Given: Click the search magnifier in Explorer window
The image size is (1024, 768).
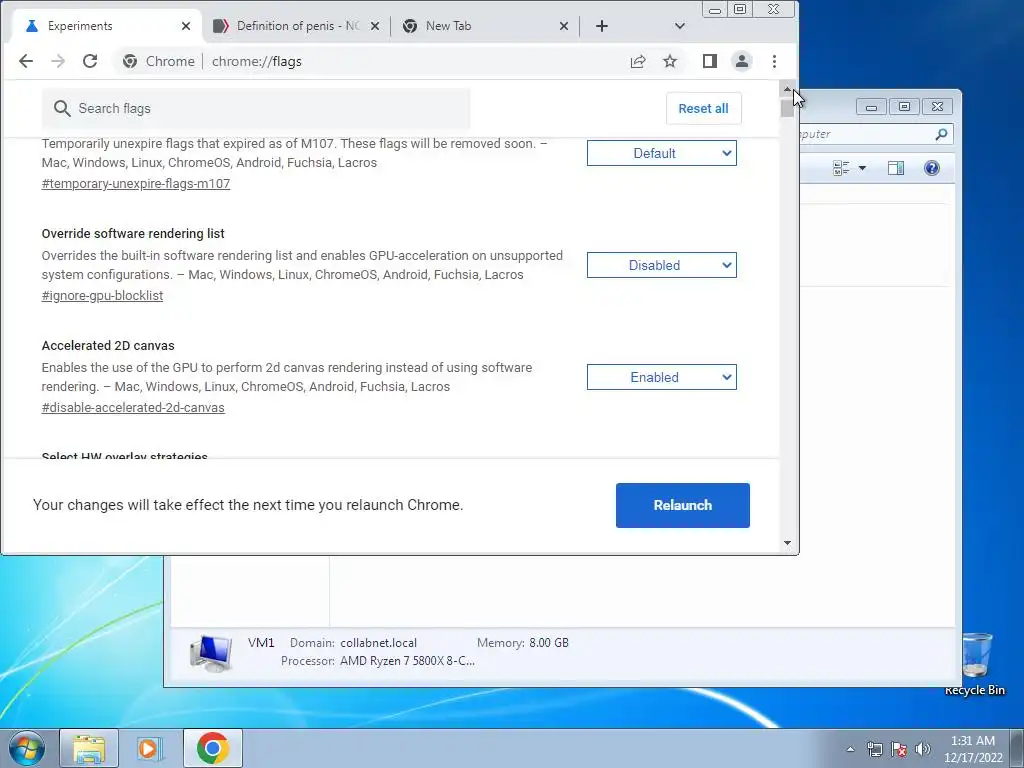Looking at the screenshot, I should (941, 134).
